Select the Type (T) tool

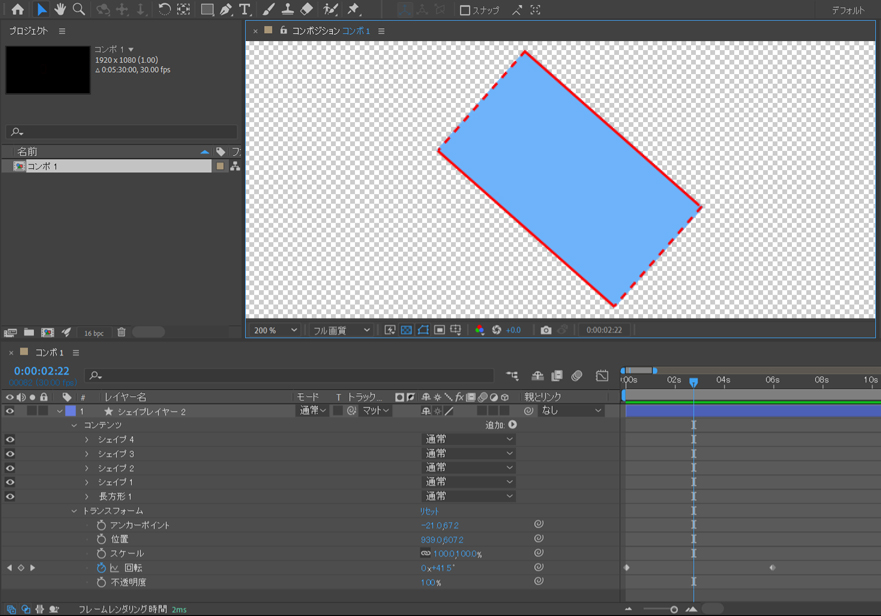click(x=245, y=10)
